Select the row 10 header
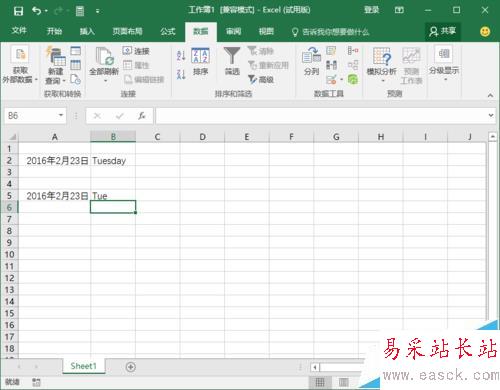The width and height of the screenshot is (500, 390). click(x=9, y=254)
